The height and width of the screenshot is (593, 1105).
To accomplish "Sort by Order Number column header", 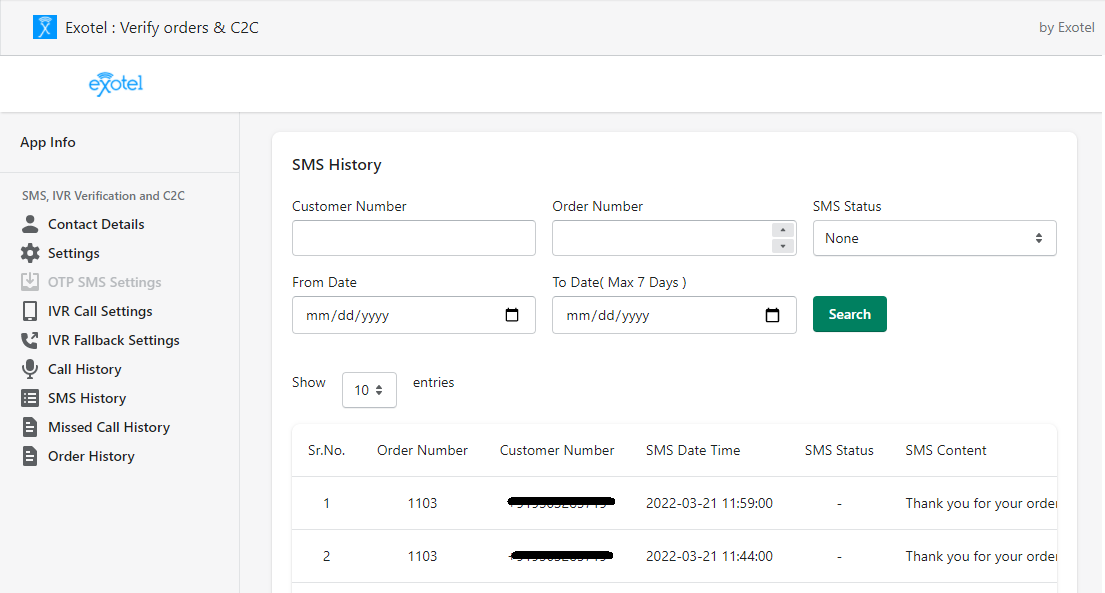I will [x=422, y=451].
